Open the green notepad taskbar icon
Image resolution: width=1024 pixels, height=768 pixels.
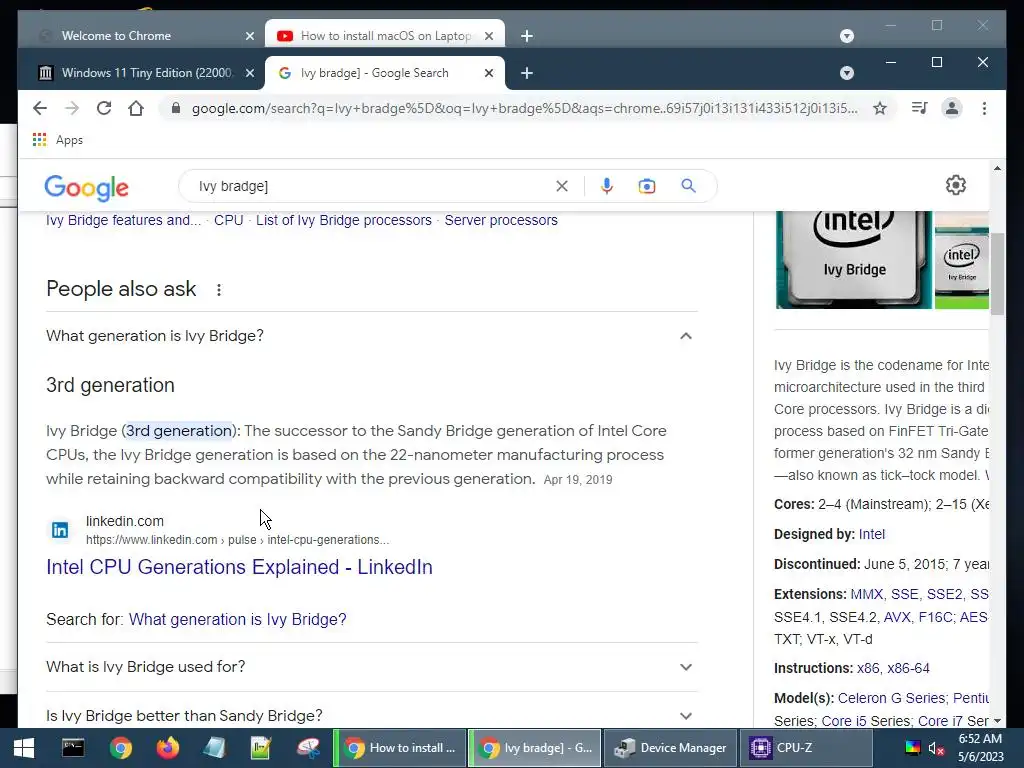[x=261, y=748]
